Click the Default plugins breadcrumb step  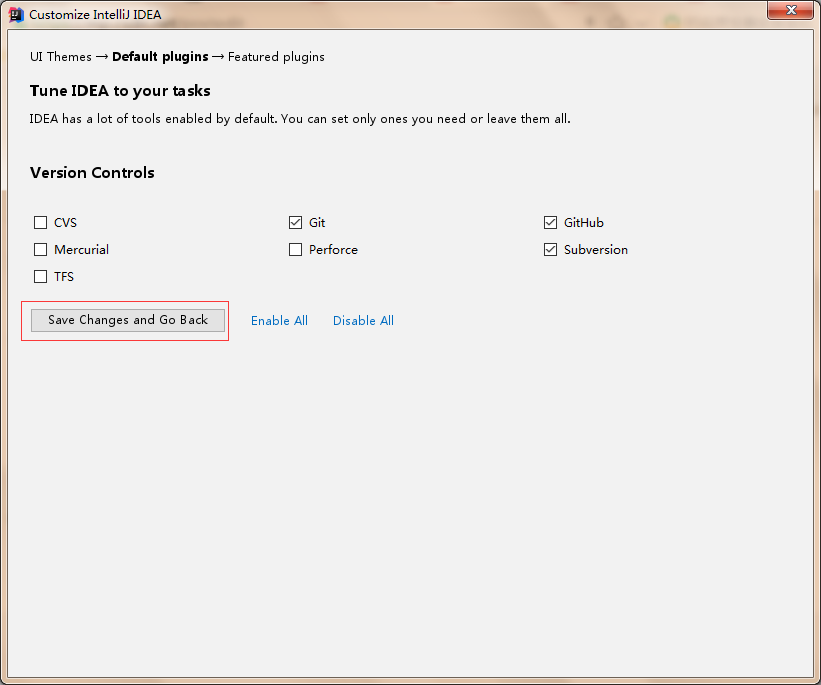(160, 57)
